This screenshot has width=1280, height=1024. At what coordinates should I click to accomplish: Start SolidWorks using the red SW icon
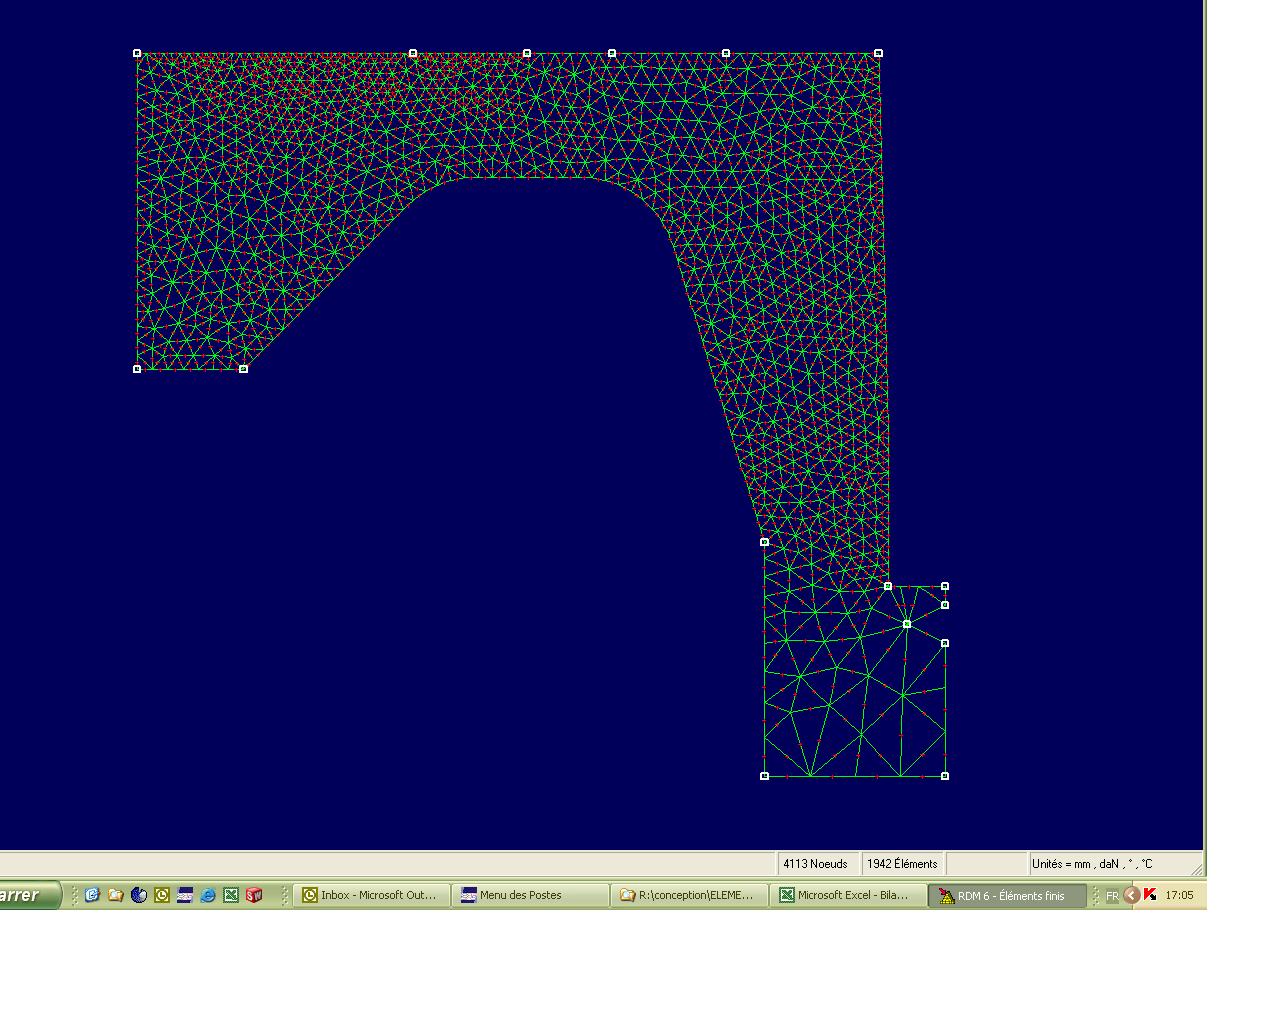pos(253,895)
